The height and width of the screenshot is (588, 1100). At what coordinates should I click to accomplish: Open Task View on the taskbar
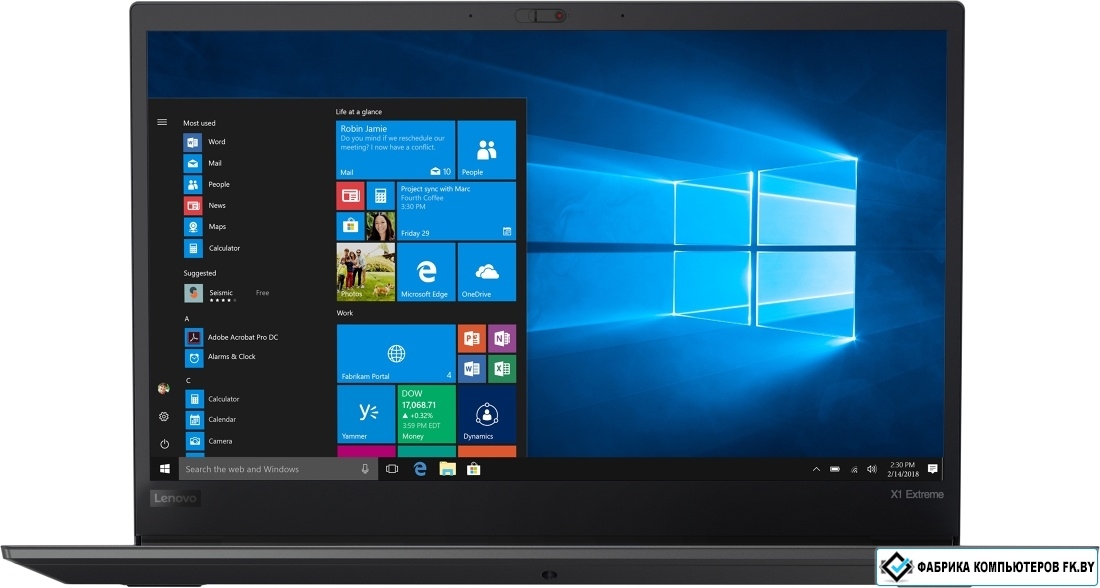[392, 469]
